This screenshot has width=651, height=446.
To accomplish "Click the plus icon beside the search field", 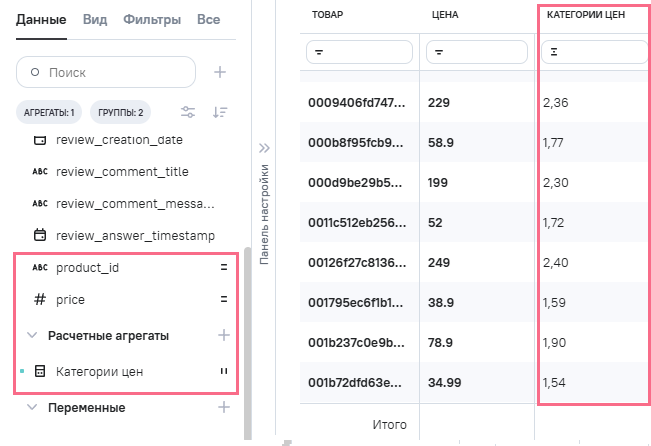I will tap(221, 72).
